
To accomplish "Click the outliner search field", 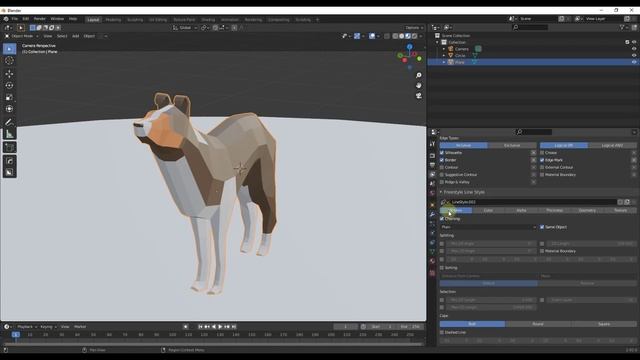I will point(530,27).
